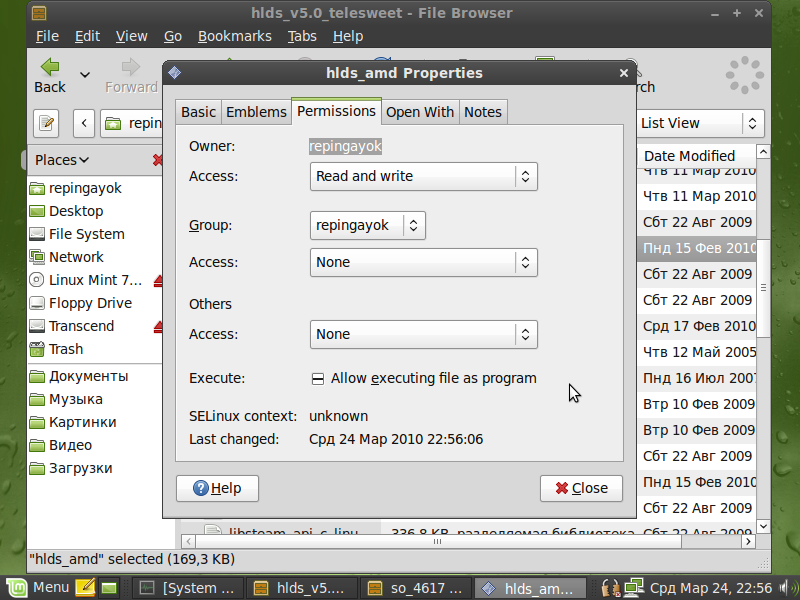
Task: Switch to the so_4617 taskbar window
Action: click(415, 588)
